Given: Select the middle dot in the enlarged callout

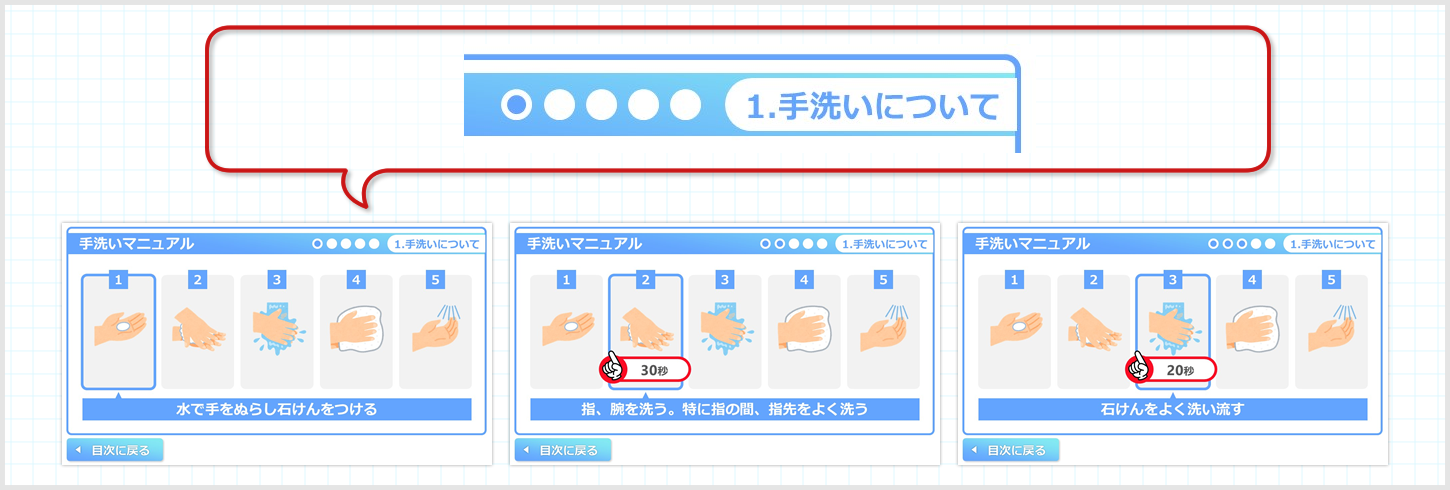Looking at the screenshot, I should 601,104.
